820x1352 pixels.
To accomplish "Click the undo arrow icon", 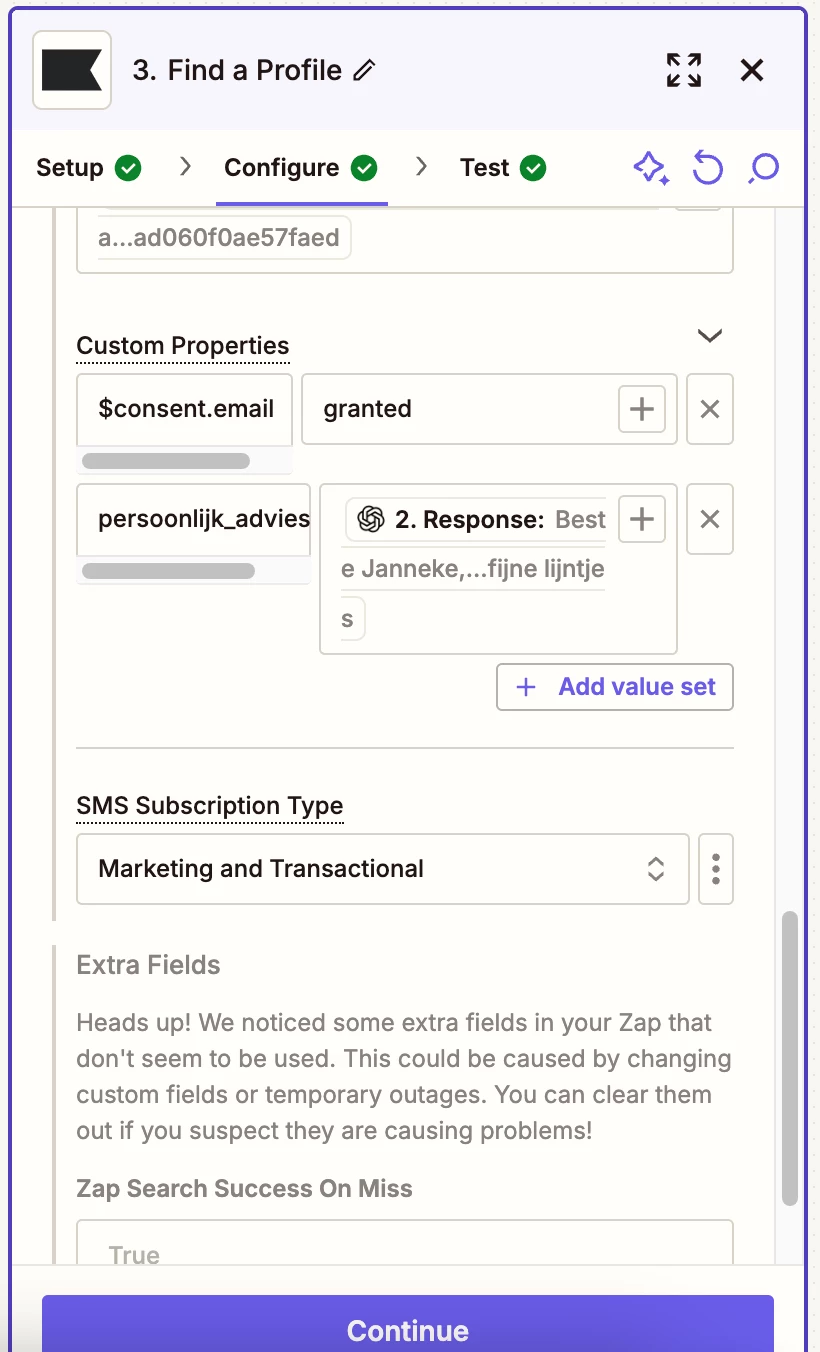I will [x=708, y=168].
